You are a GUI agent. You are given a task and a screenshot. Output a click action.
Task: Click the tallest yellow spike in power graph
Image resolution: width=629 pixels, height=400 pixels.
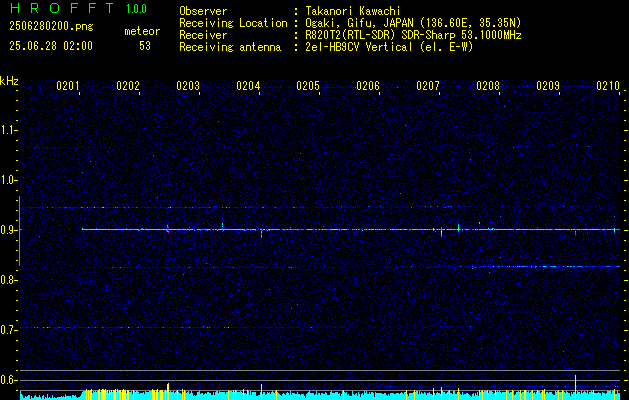(x=575, y=387)
